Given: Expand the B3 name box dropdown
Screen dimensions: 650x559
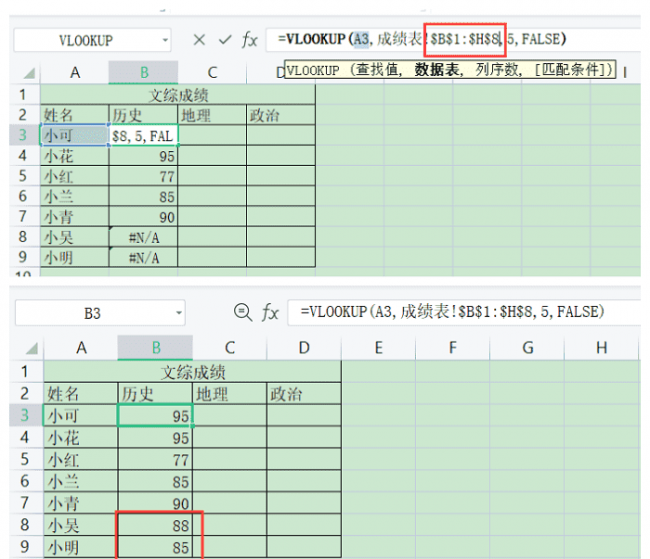Looking at the screenshot, I should point(179,313).
